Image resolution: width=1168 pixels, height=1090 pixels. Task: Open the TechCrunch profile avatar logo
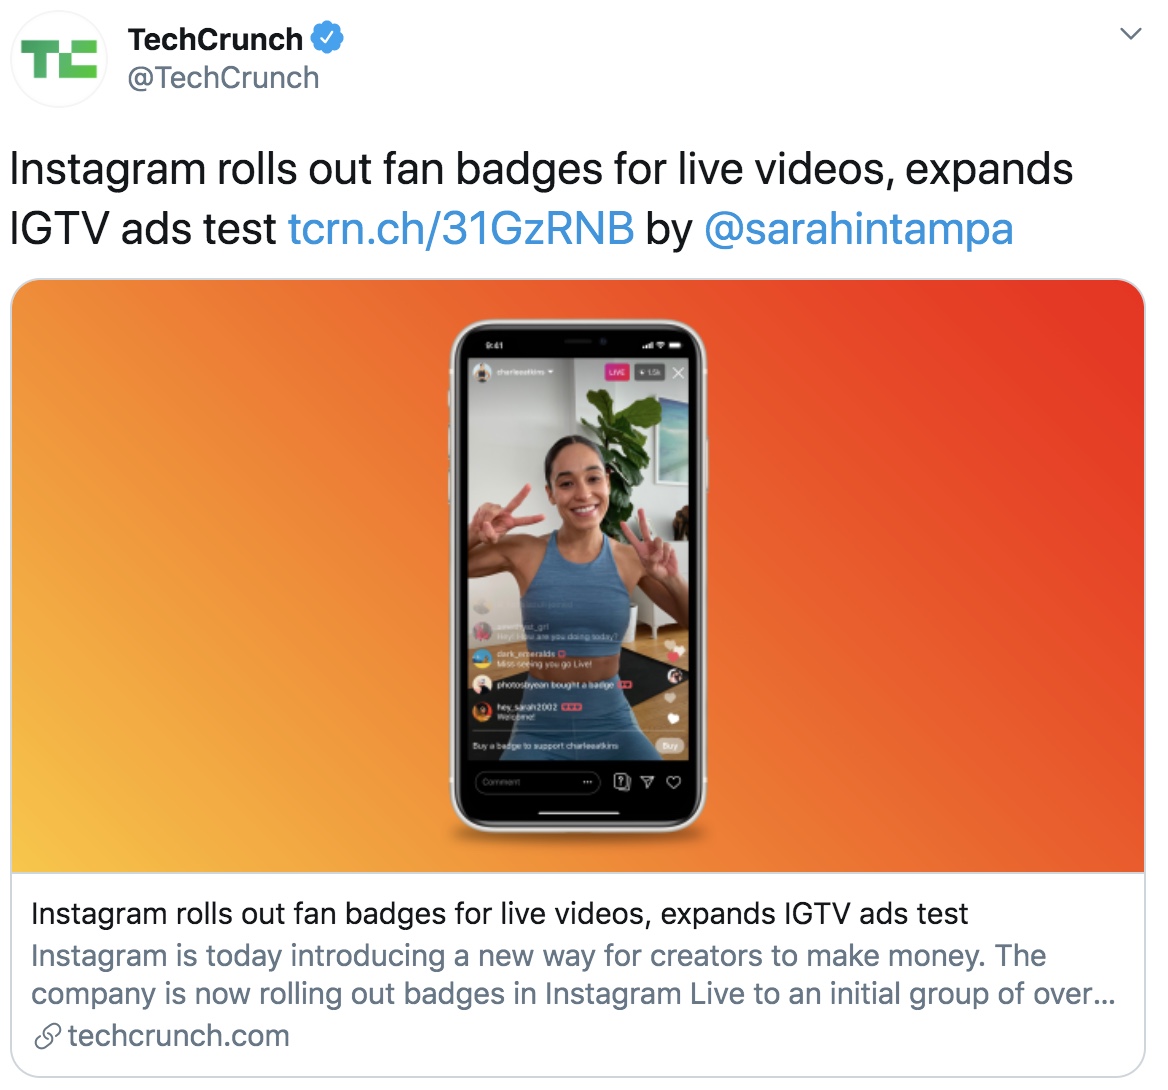(x=59, y=59)
